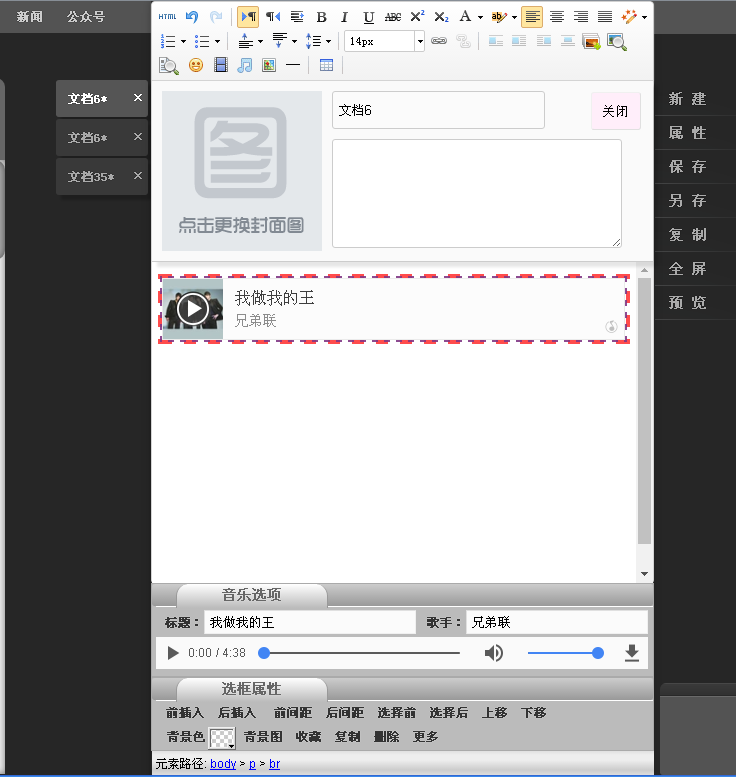Toggle bold formatting
736x777 pixels.
tap(322, 17)
